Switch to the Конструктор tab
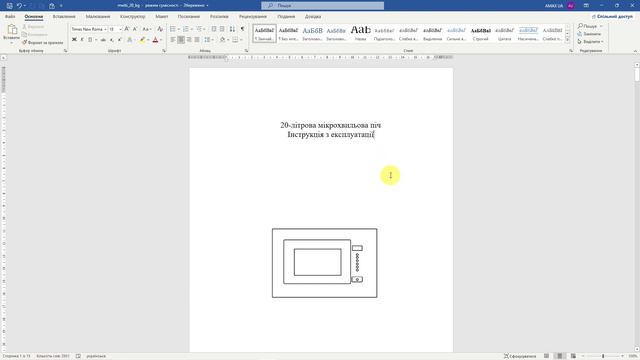This screenshot has width=640, height=360. pyautogui.click(x=133, y=17)
